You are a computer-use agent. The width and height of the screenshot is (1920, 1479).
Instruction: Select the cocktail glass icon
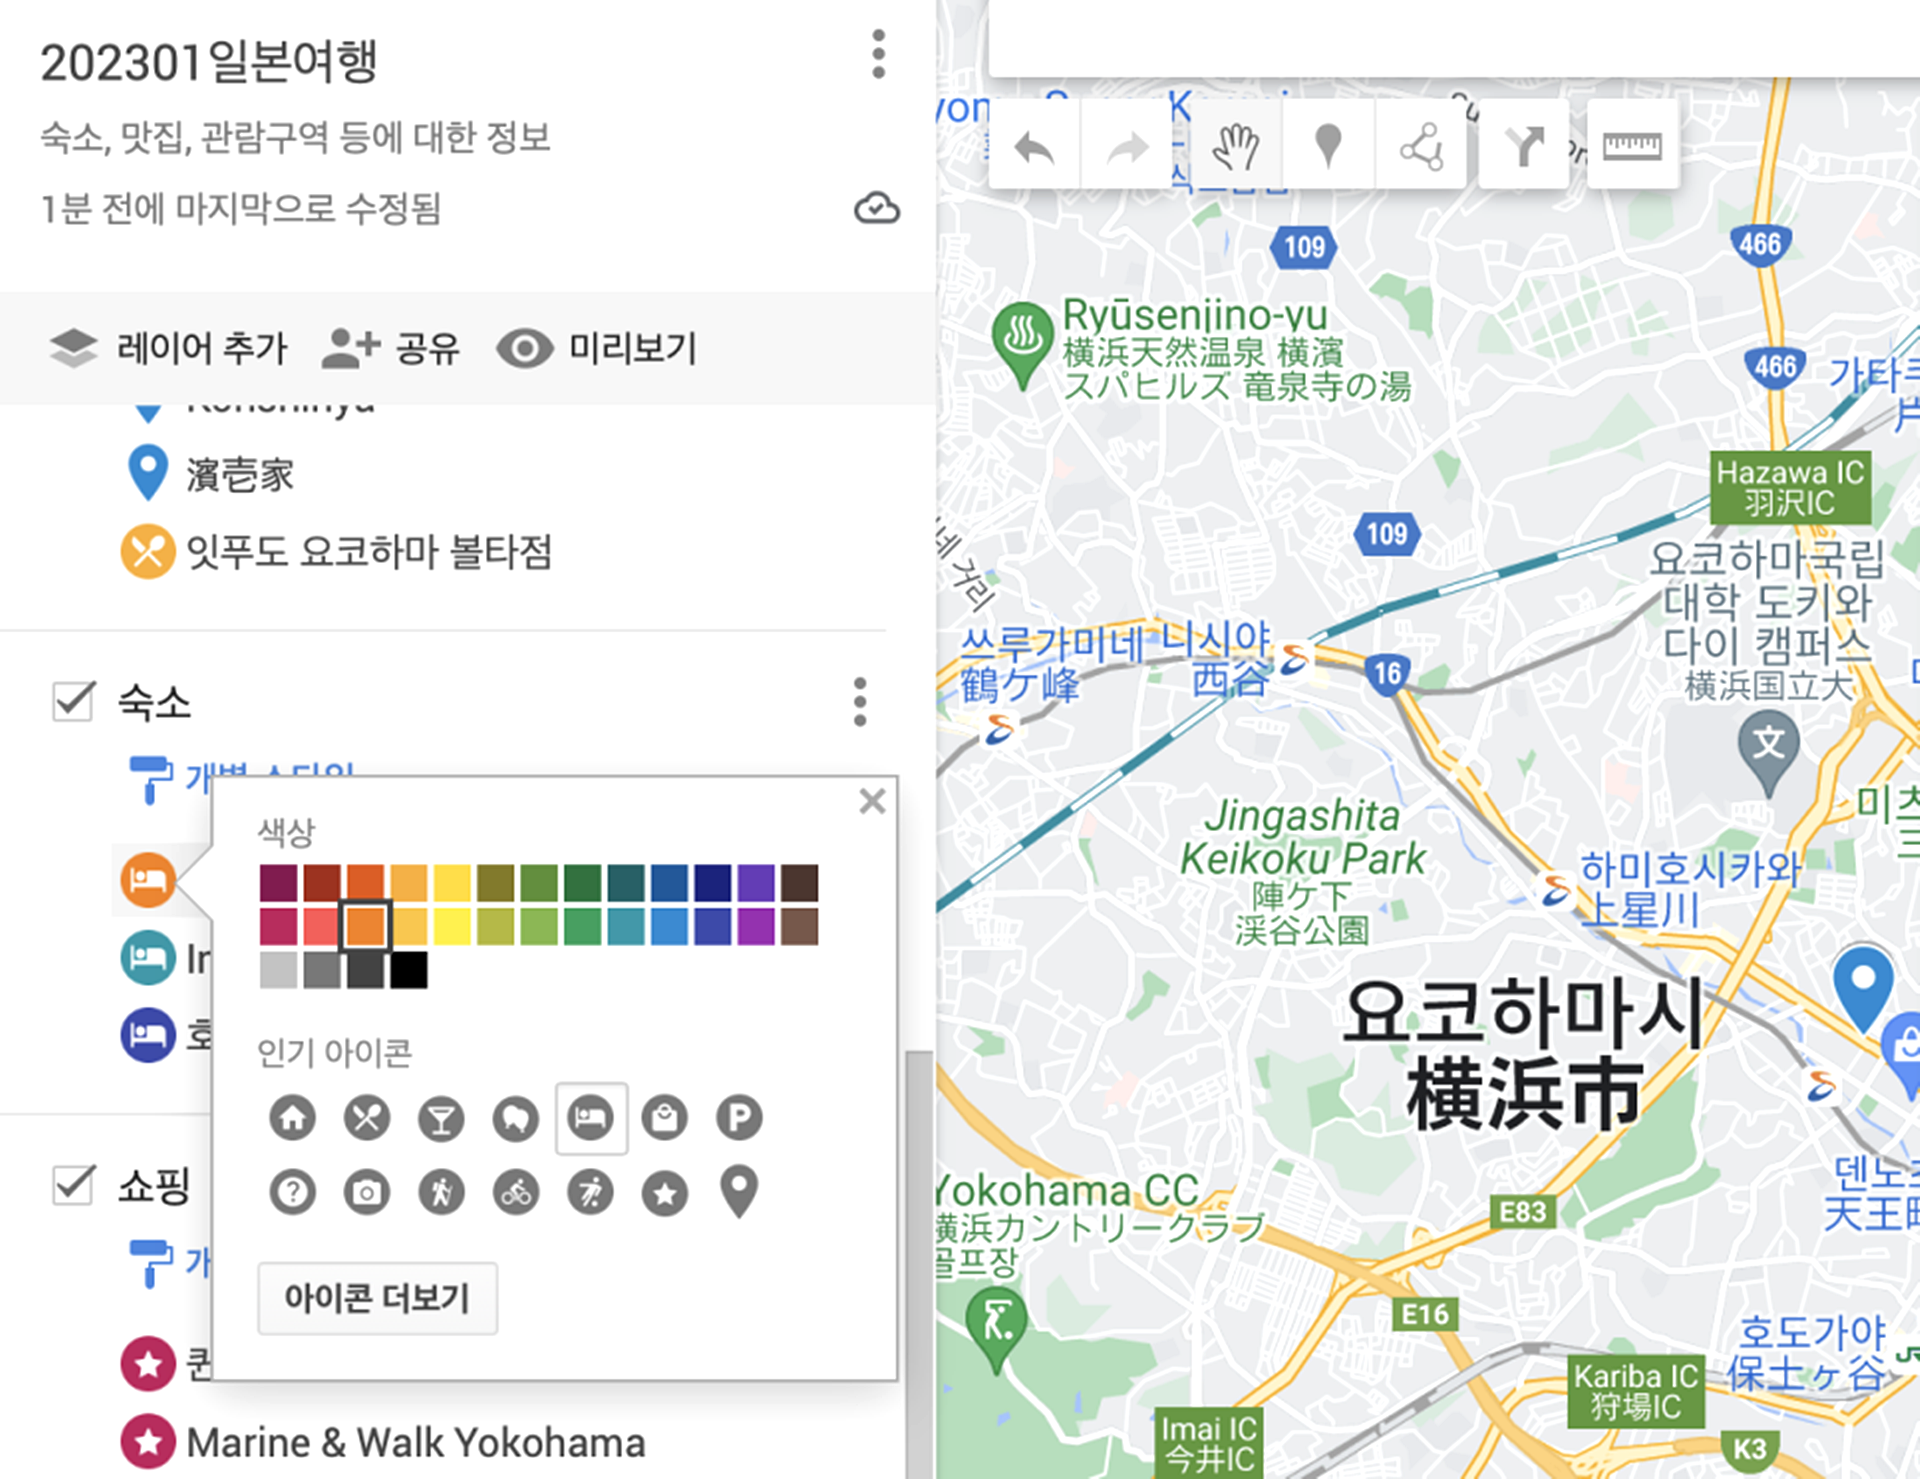coord(441,1118)
